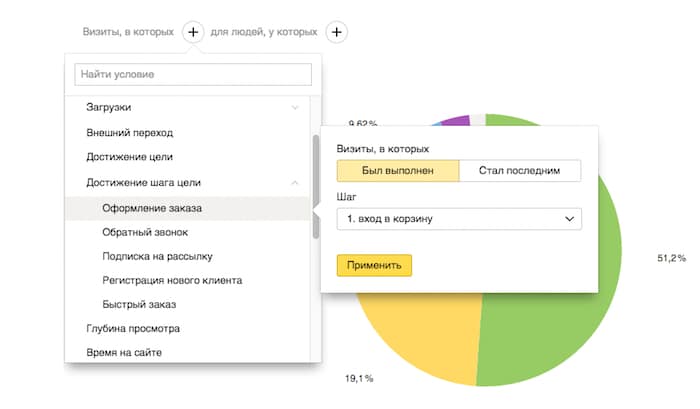Screen dimensions: 700x409
Task: Click the conditions list scrollbar thumb
Action: point(316,185)
